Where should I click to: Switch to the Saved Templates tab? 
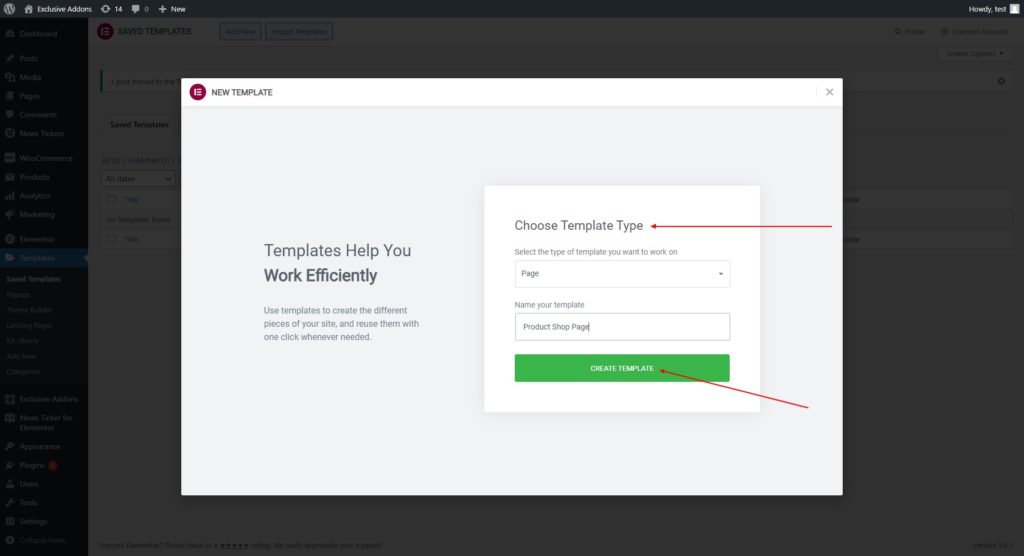pos(139,125)
